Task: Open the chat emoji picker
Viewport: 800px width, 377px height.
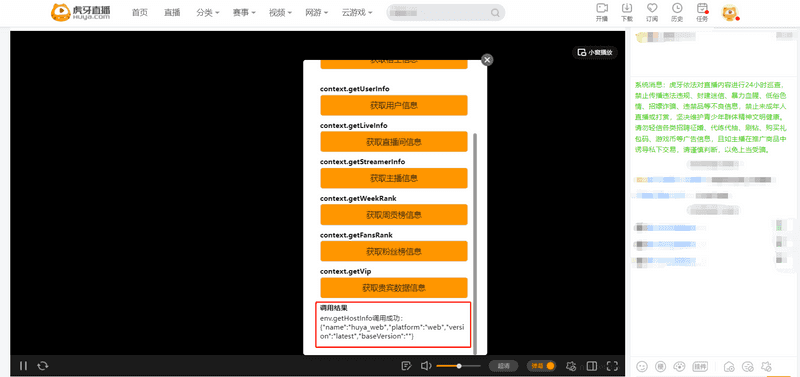Action: point(642,366)
